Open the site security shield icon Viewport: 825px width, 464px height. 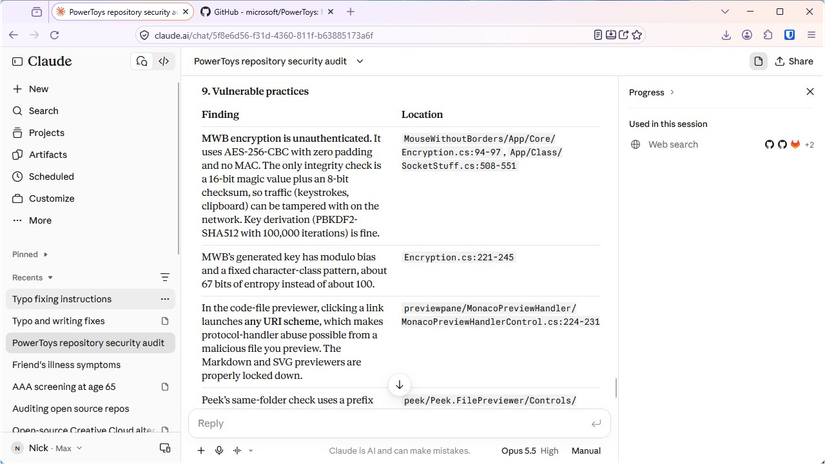144,36
